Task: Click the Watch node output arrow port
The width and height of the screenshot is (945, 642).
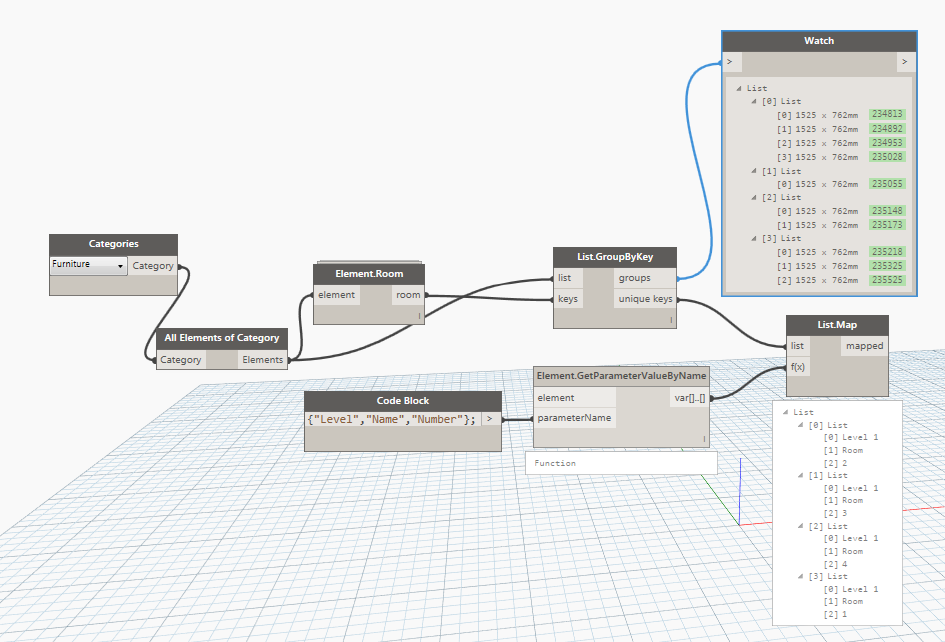Action: click(905, 62)
